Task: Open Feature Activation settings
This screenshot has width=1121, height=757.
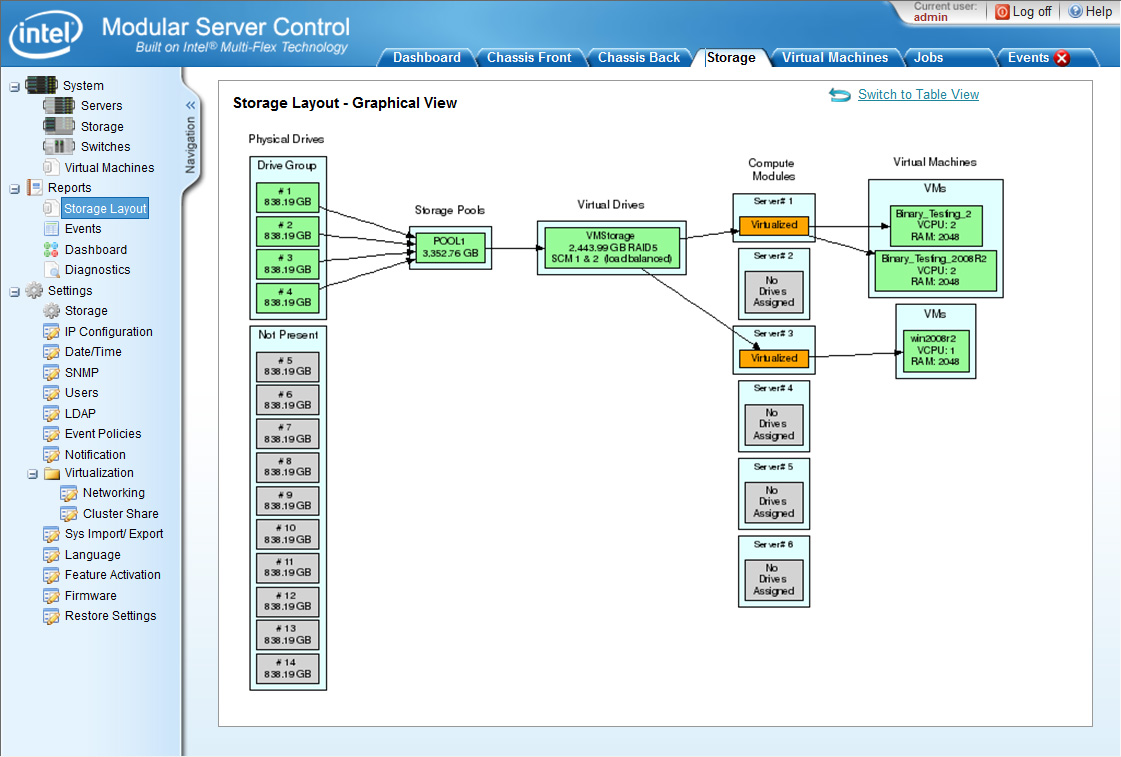Action: point(112,575)
